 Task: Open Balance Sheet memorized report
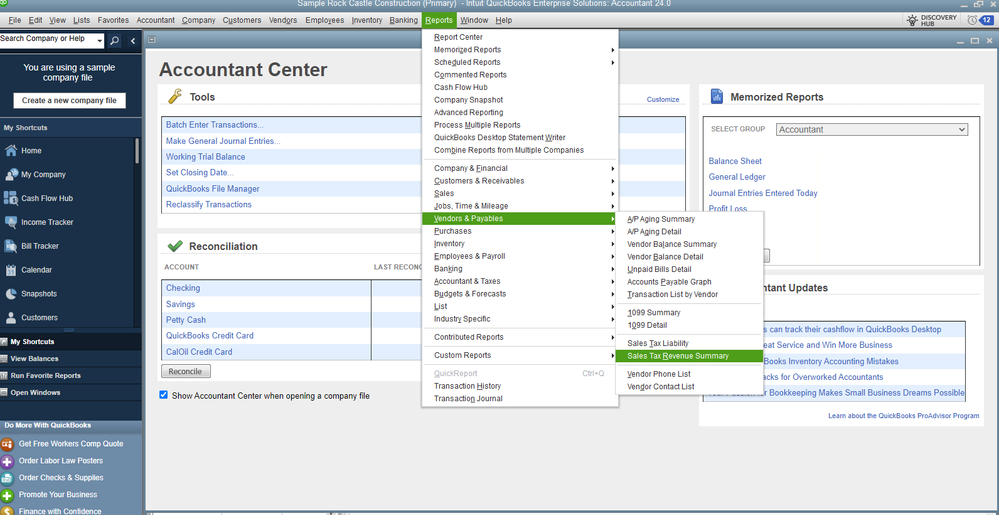tap(735, 161)
